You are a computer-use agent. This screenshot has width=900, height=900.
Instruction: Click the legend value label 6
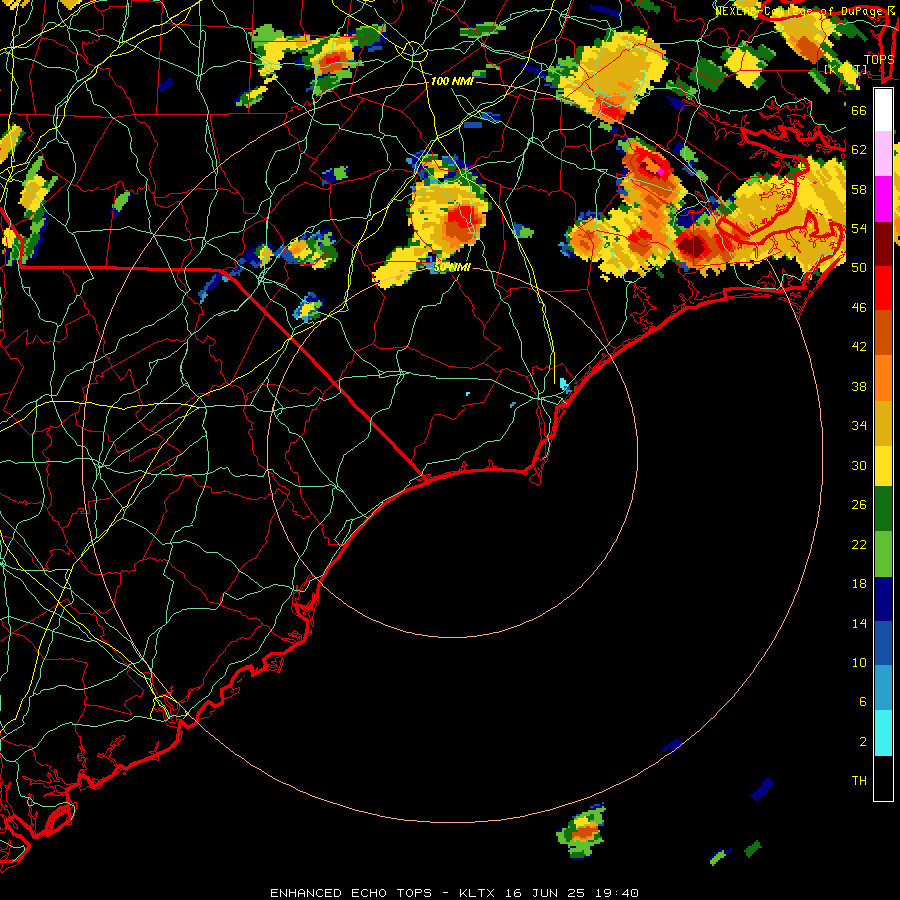pos(862,701)
